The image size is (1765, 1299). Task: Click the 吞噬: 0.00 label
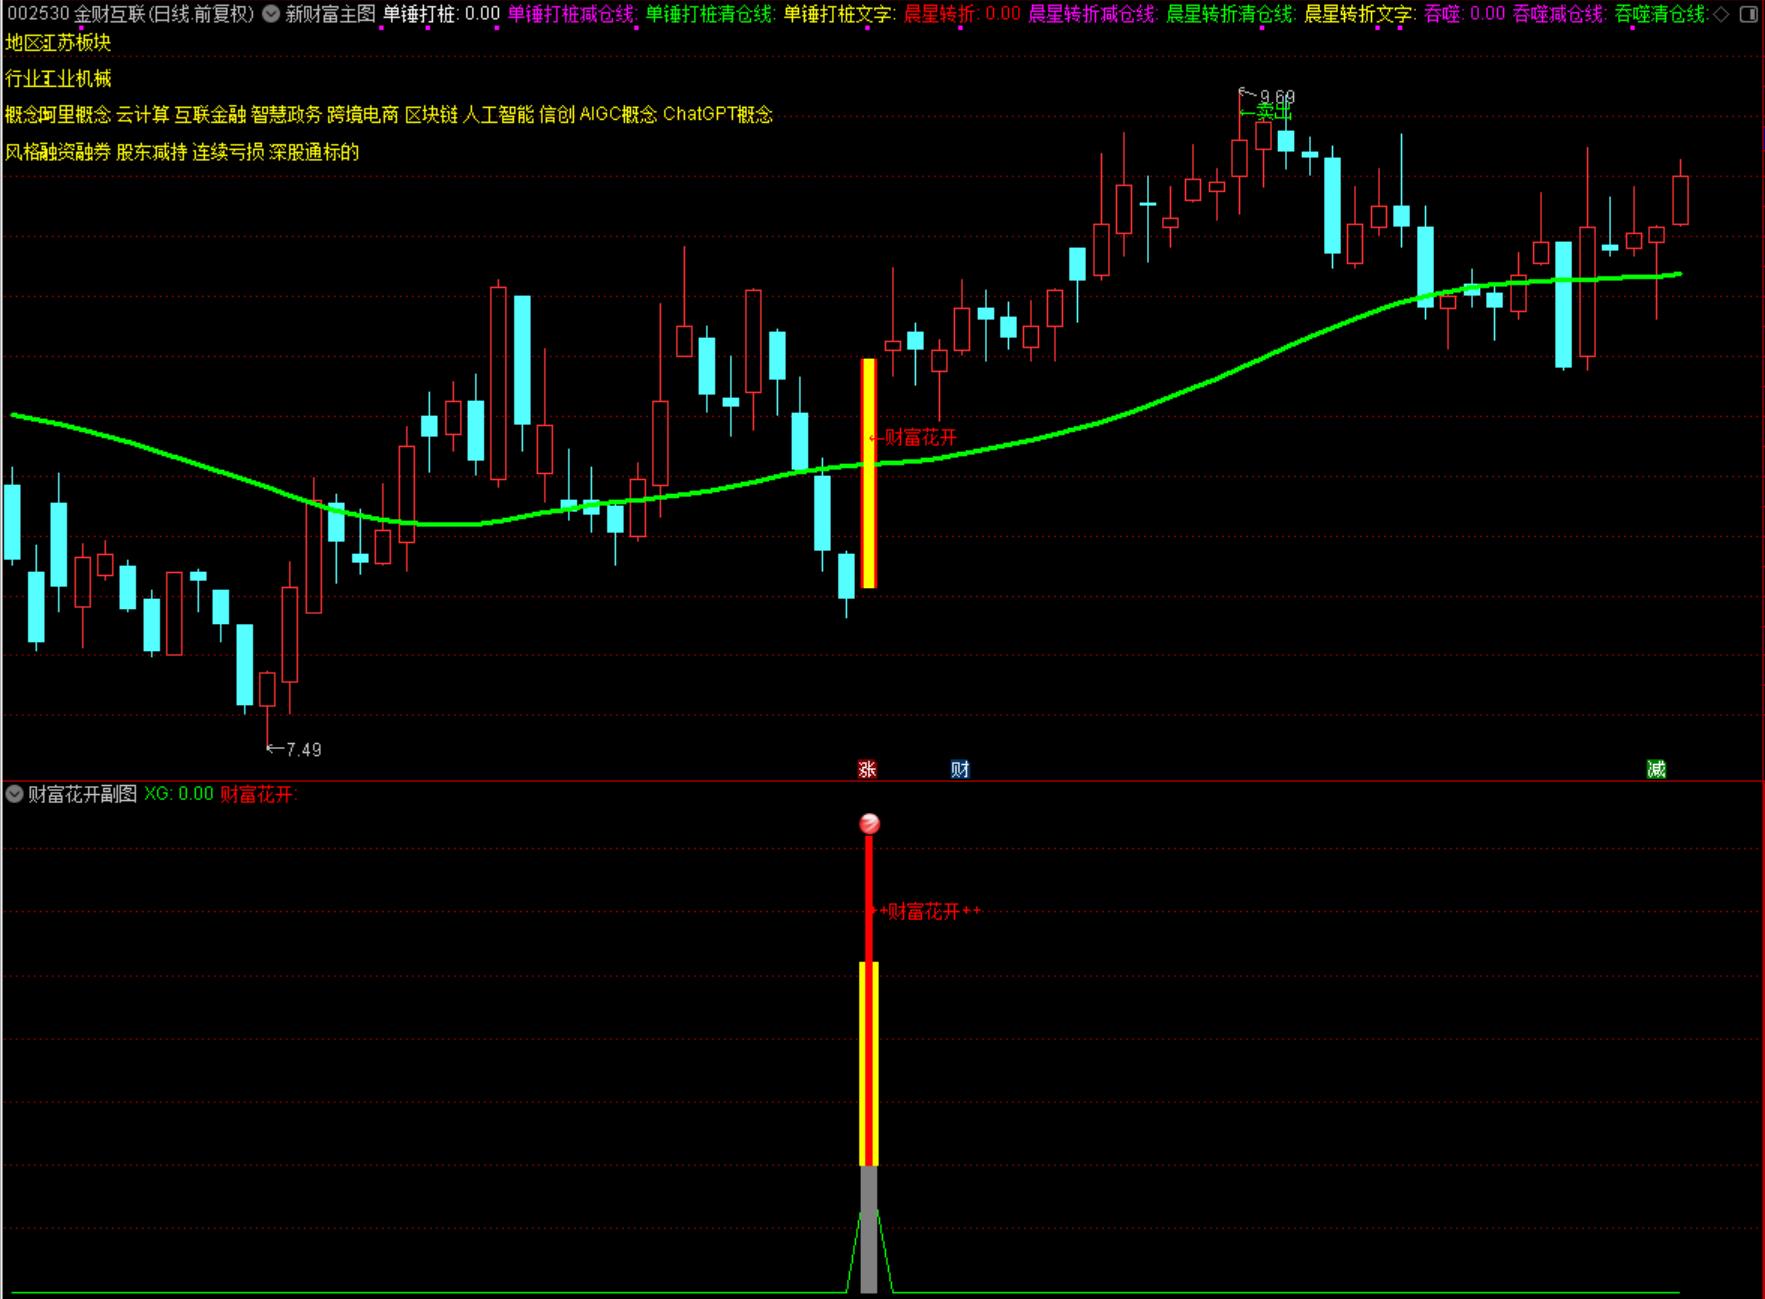point(1464,14)
